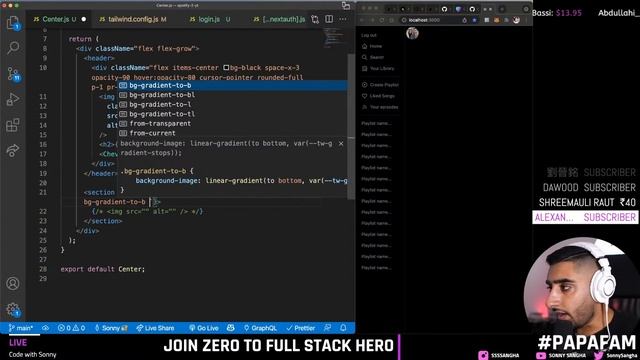Click the Prettier status item

301,328
